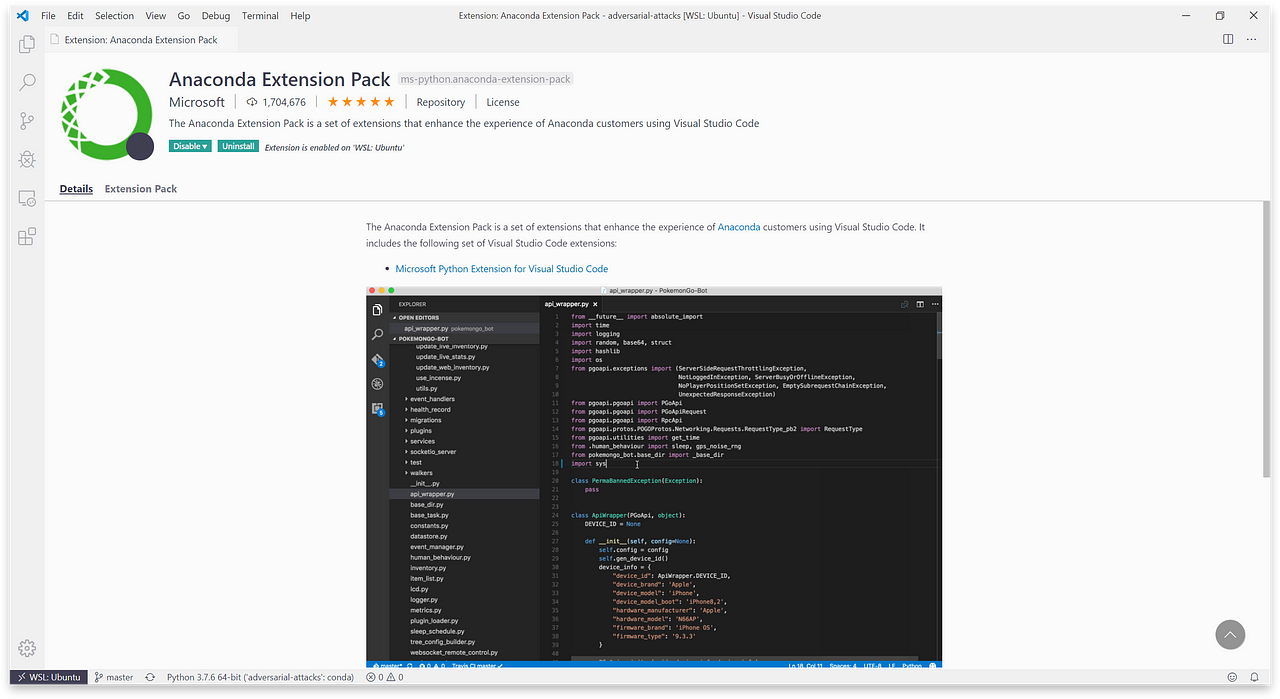
Task: Click the PokemonGo-Bot editor screenshot image
Action: click(x=654, y=477)
